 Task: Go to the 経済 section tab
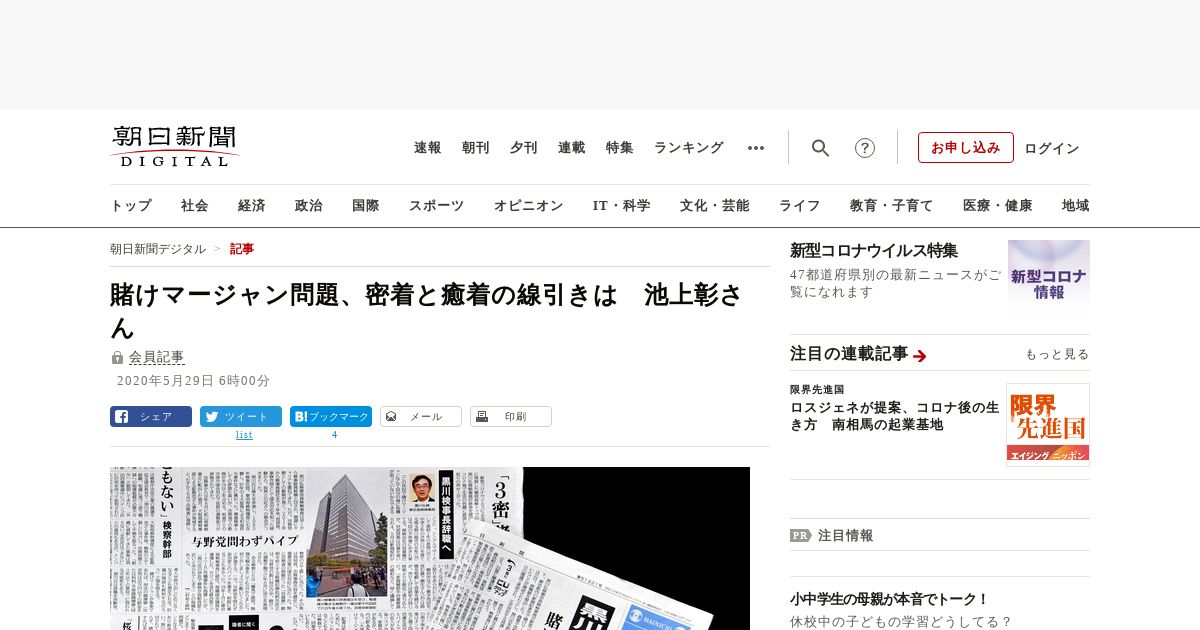[252, 206]
